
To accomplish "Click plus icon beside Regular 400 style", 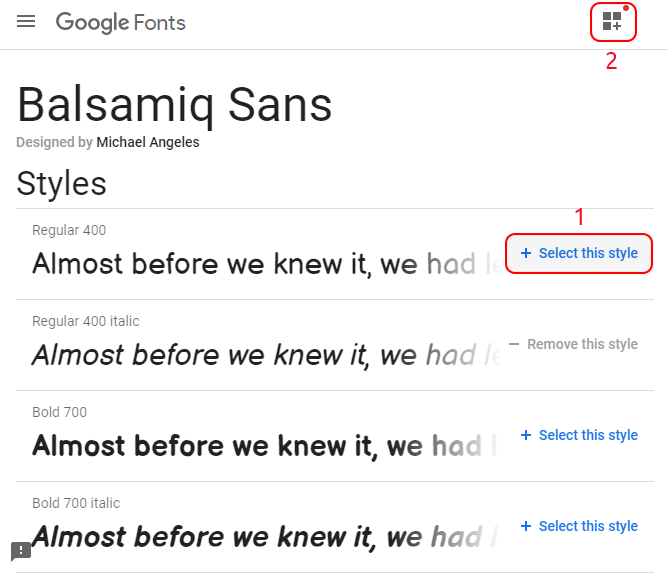I will tap(526, 253).
